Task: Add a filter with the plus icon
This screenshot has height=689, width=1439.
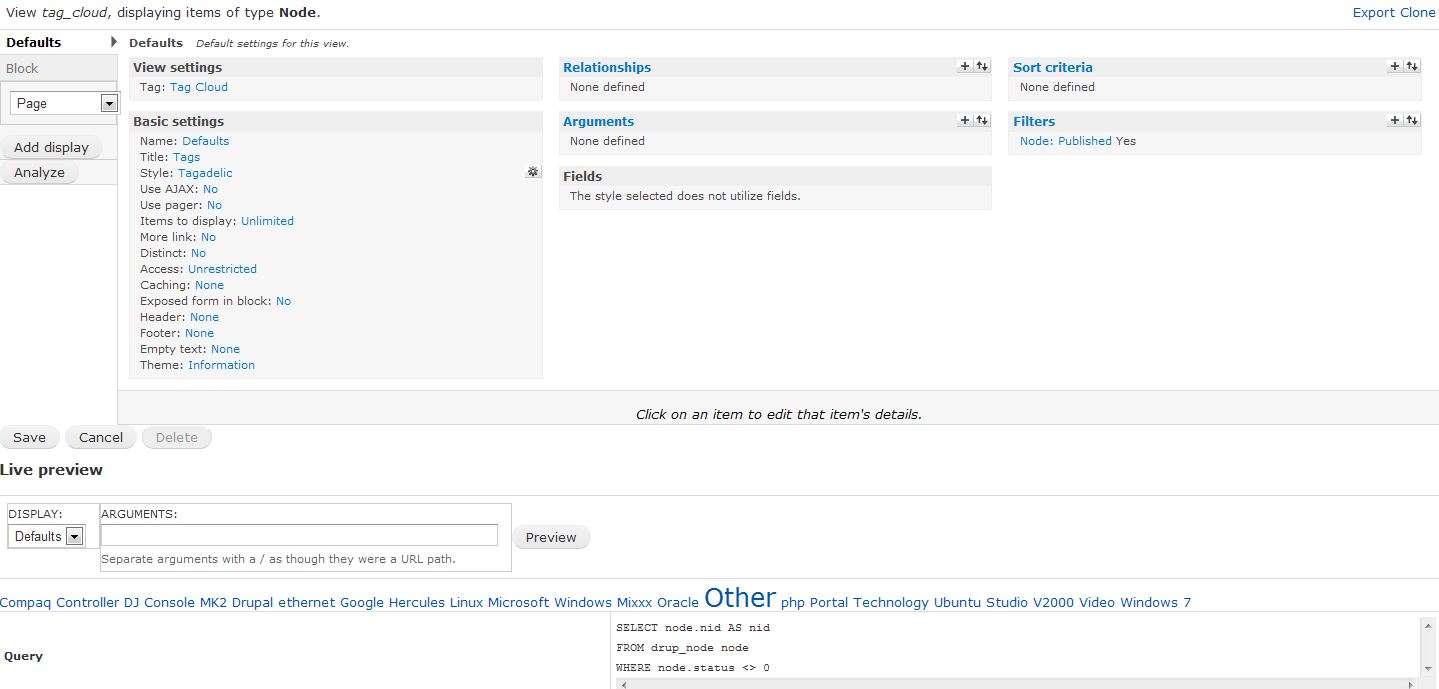Action: click(x=1395, y=120)
